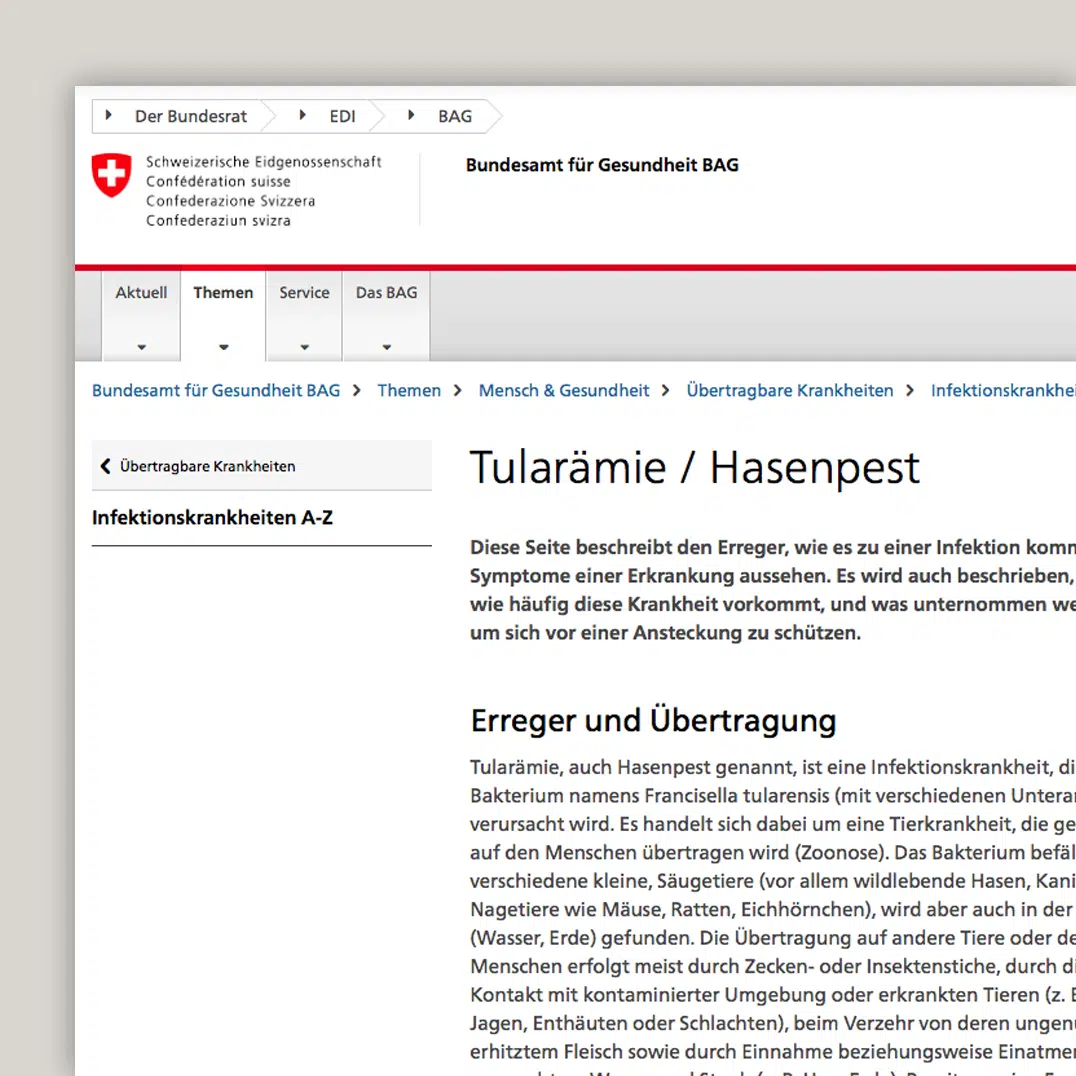Expand the dropdown arrow under Das BAG

(386, 347)
